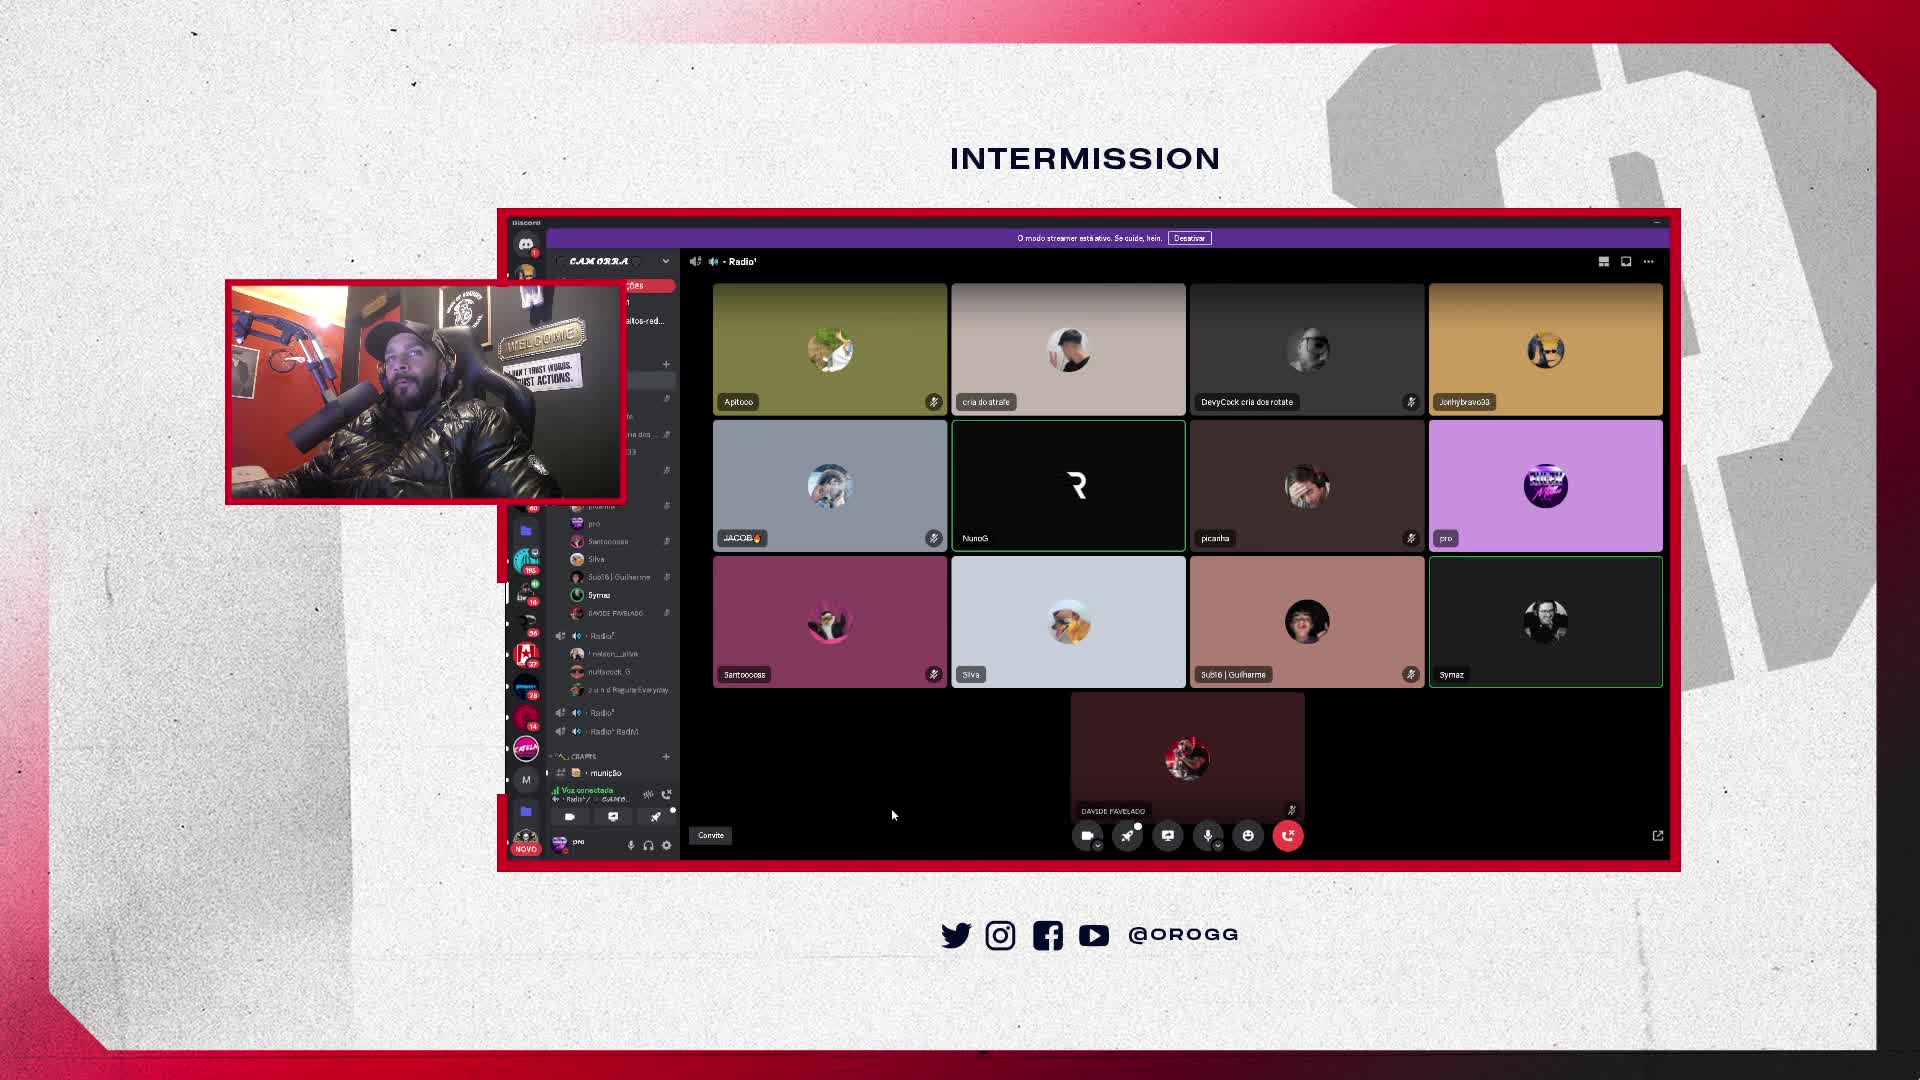1920x1080 pixels.
Task: Pop out the call window icon
Action: click(x=1658, y=836)
